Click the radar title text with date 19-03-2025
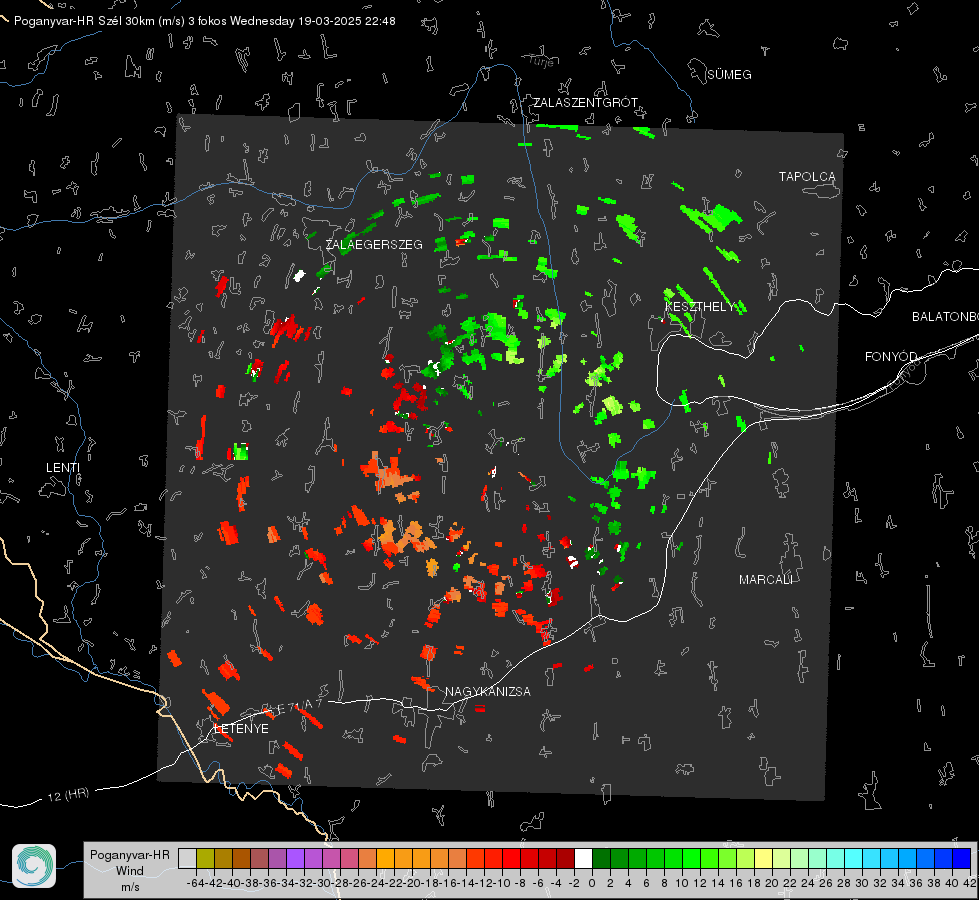Viewport: 979px width, 900px height. pyautogui.click(x=205, y=21)
